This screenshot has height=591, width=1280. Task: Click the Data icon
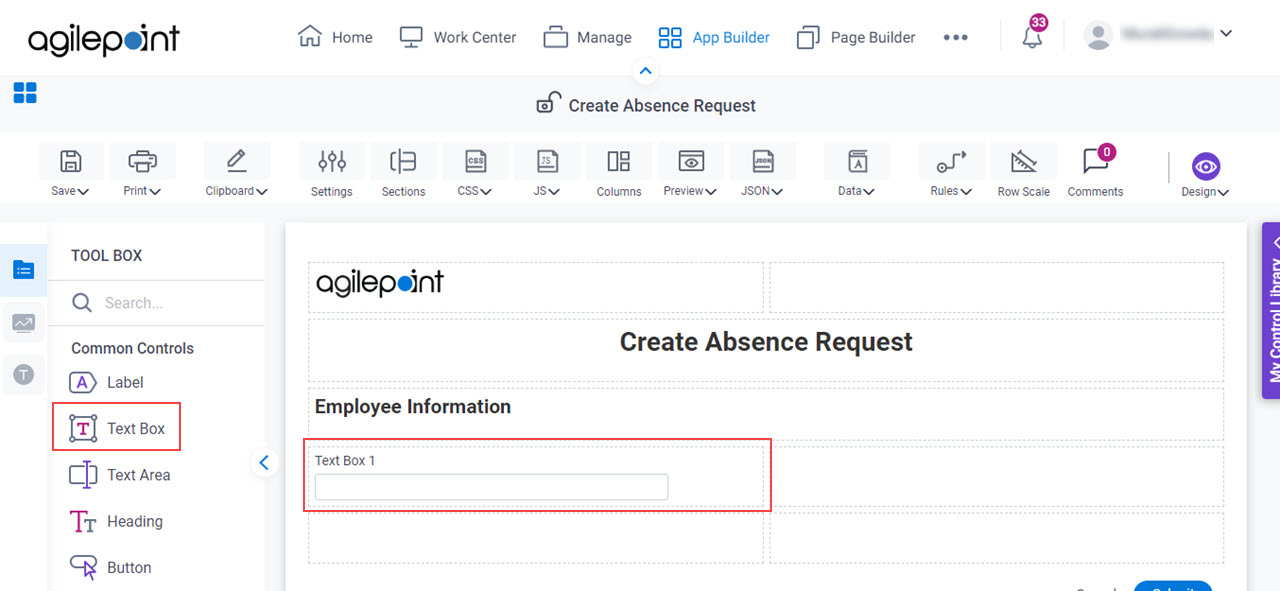click(857, 161)
